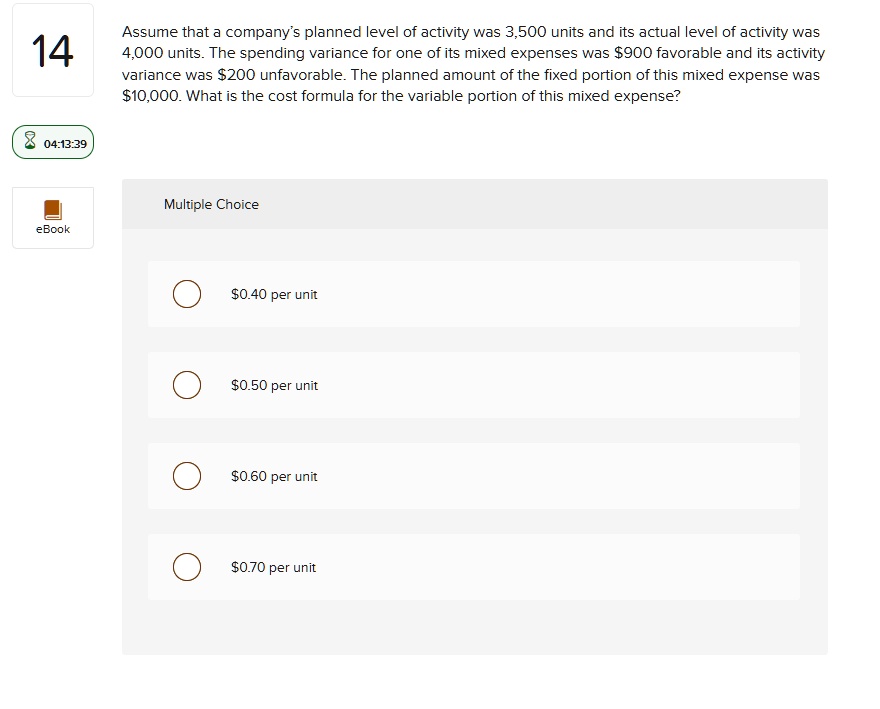
Task: Select the $0.50 per unit radio button
Action: tap(187, 385)
